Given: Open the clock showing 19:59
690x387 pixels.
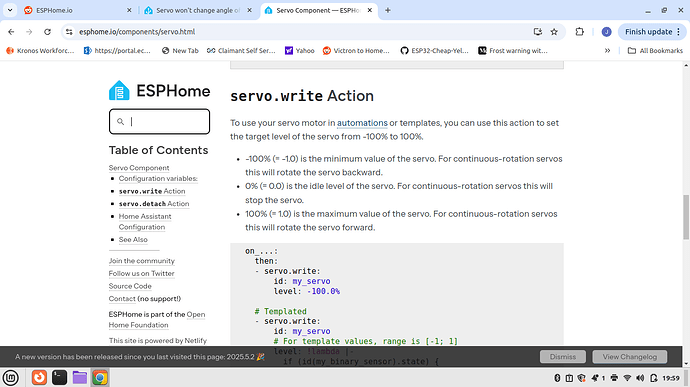Looking at the screenshot, I should 671,378.
